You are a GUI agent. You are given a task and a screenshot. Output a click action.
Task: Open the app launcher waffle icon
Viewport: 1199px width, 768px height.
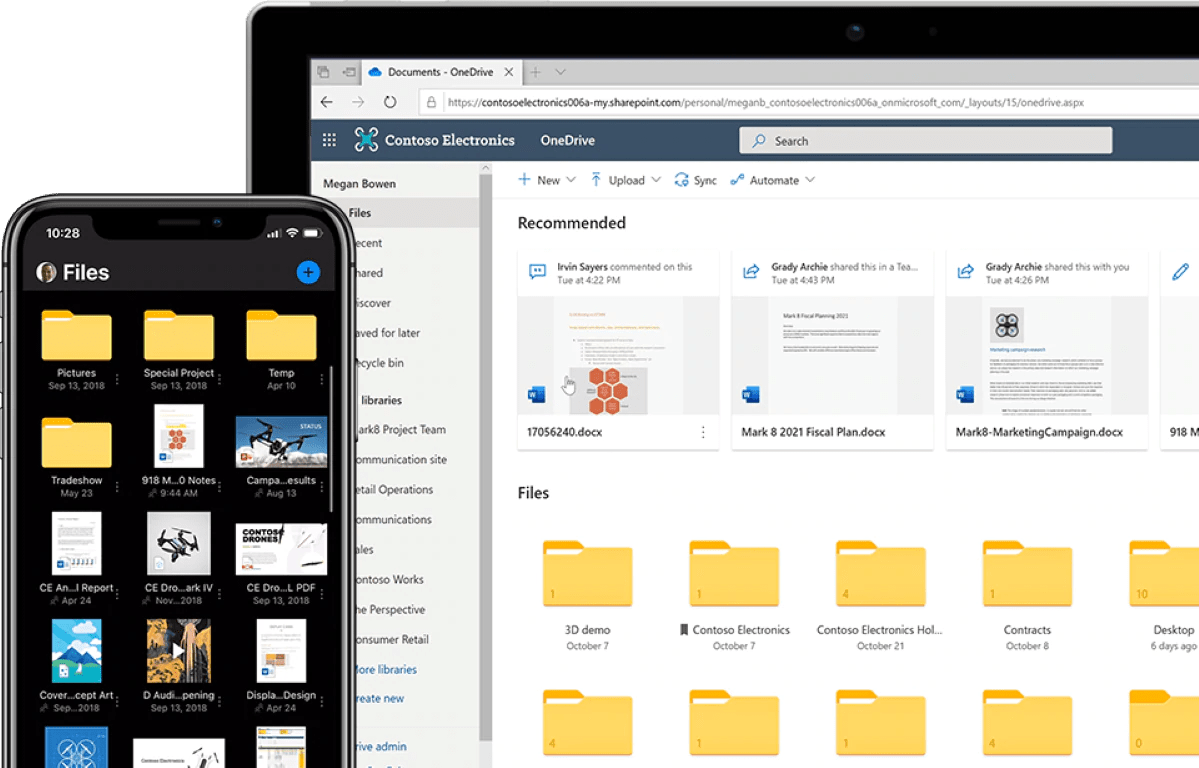(x=329, y=139)
